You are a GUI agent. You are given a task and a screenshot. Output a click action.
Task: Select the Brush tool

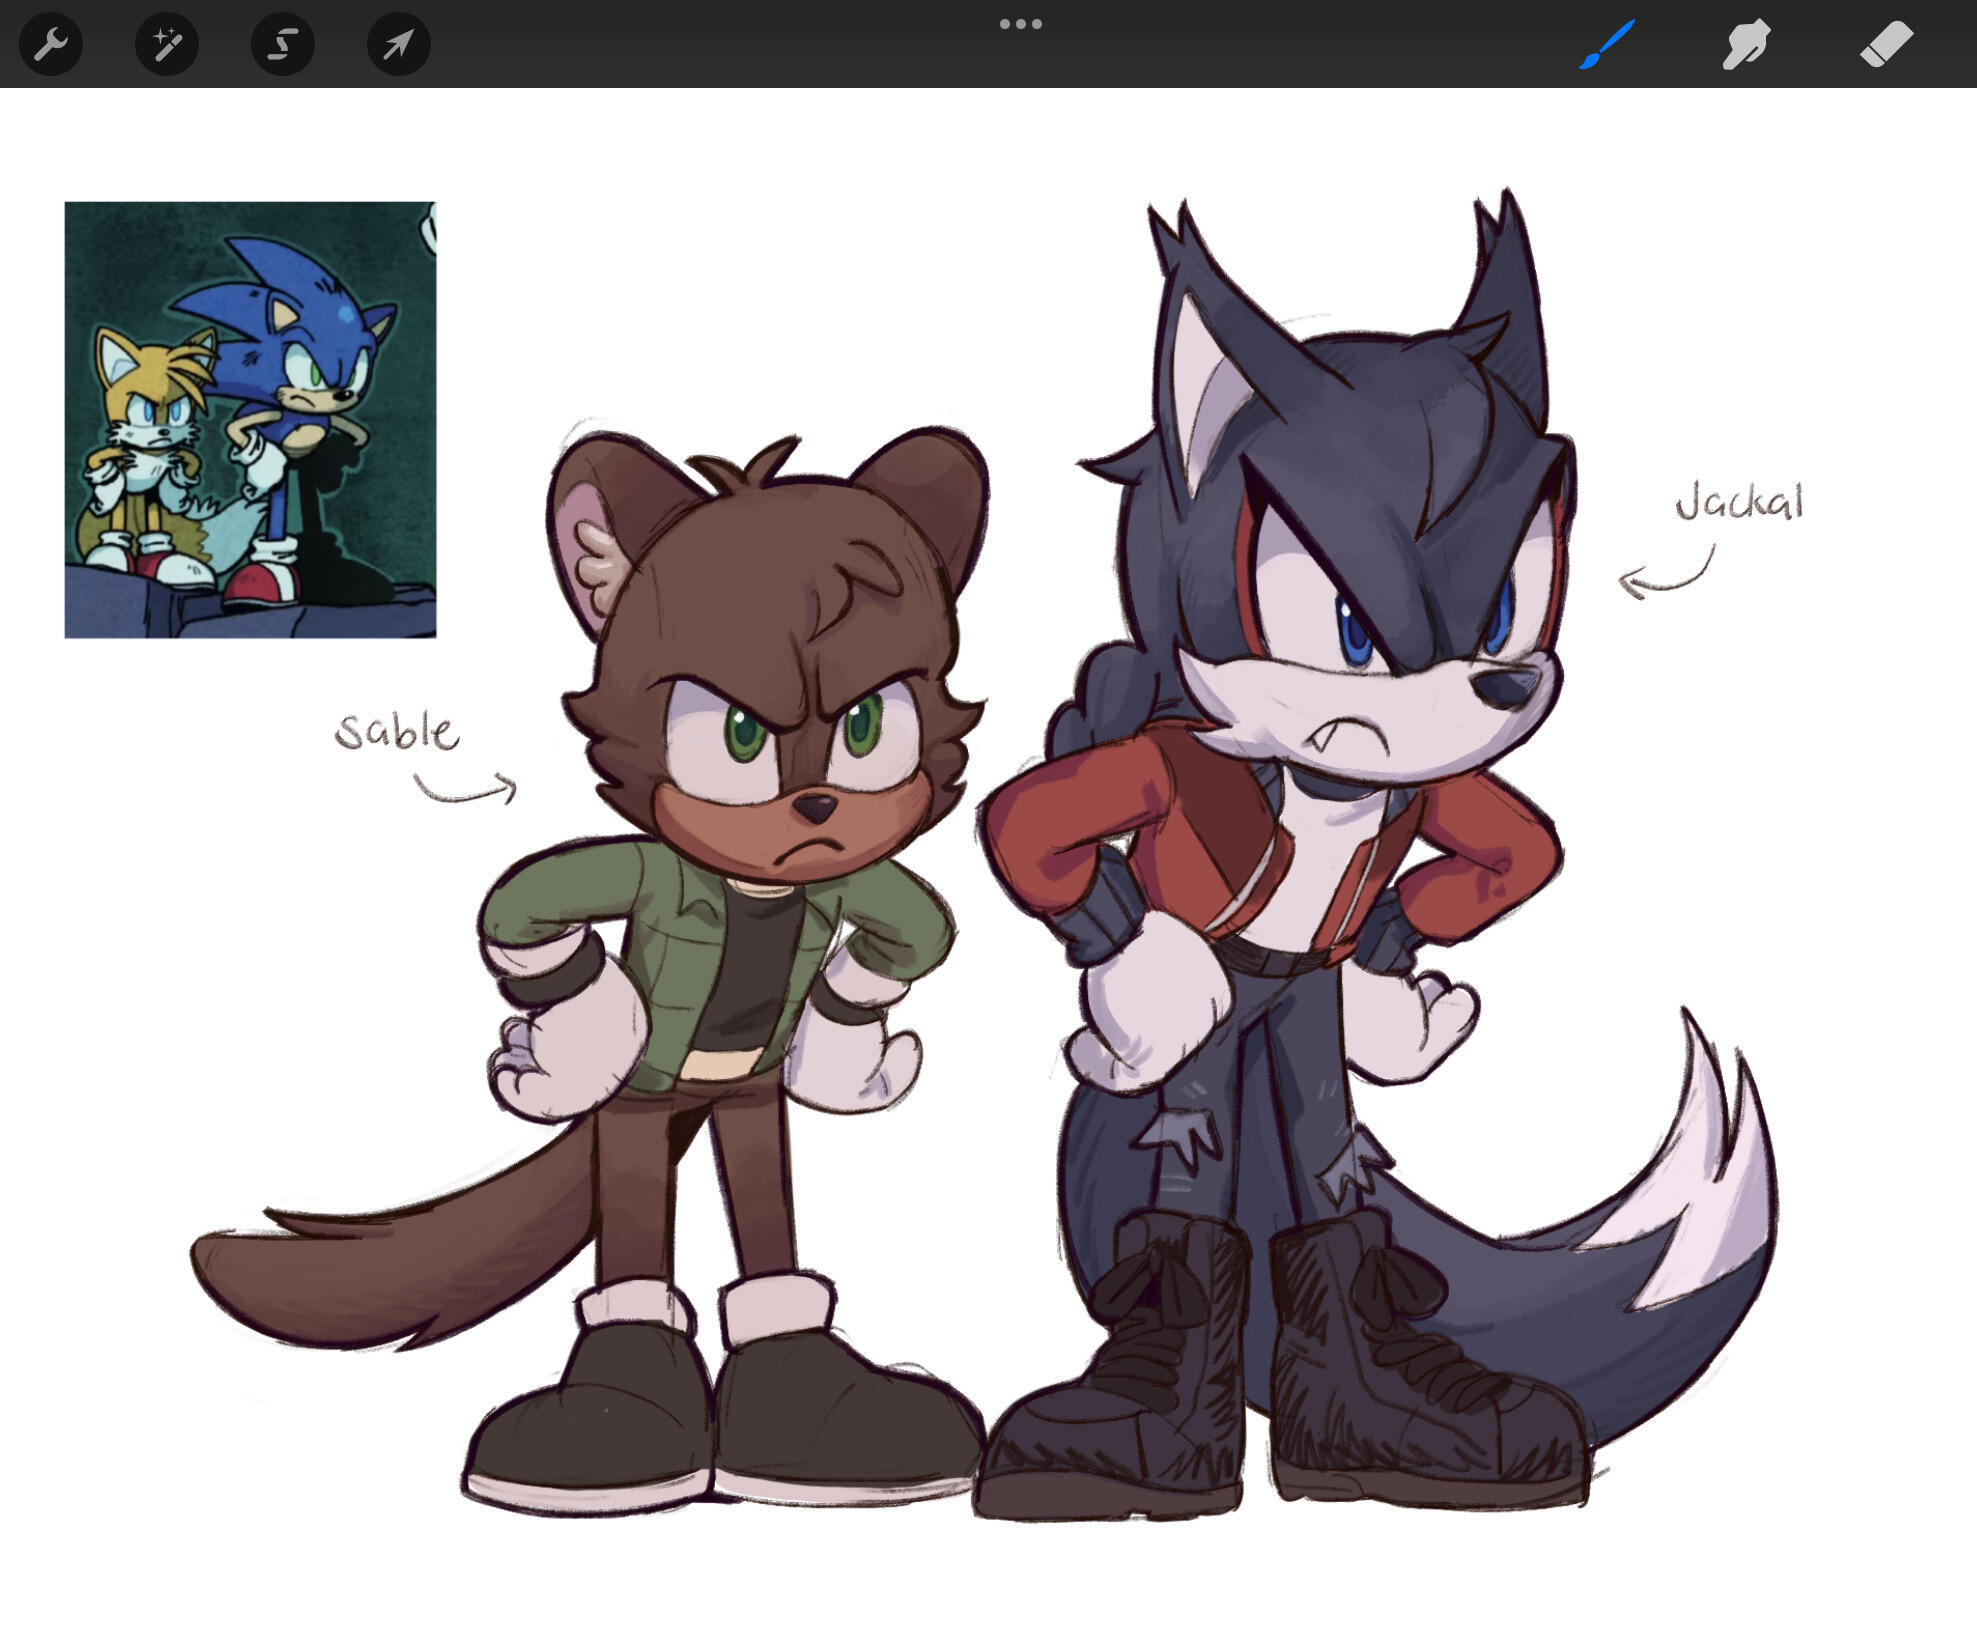[x=1607, y=44]
